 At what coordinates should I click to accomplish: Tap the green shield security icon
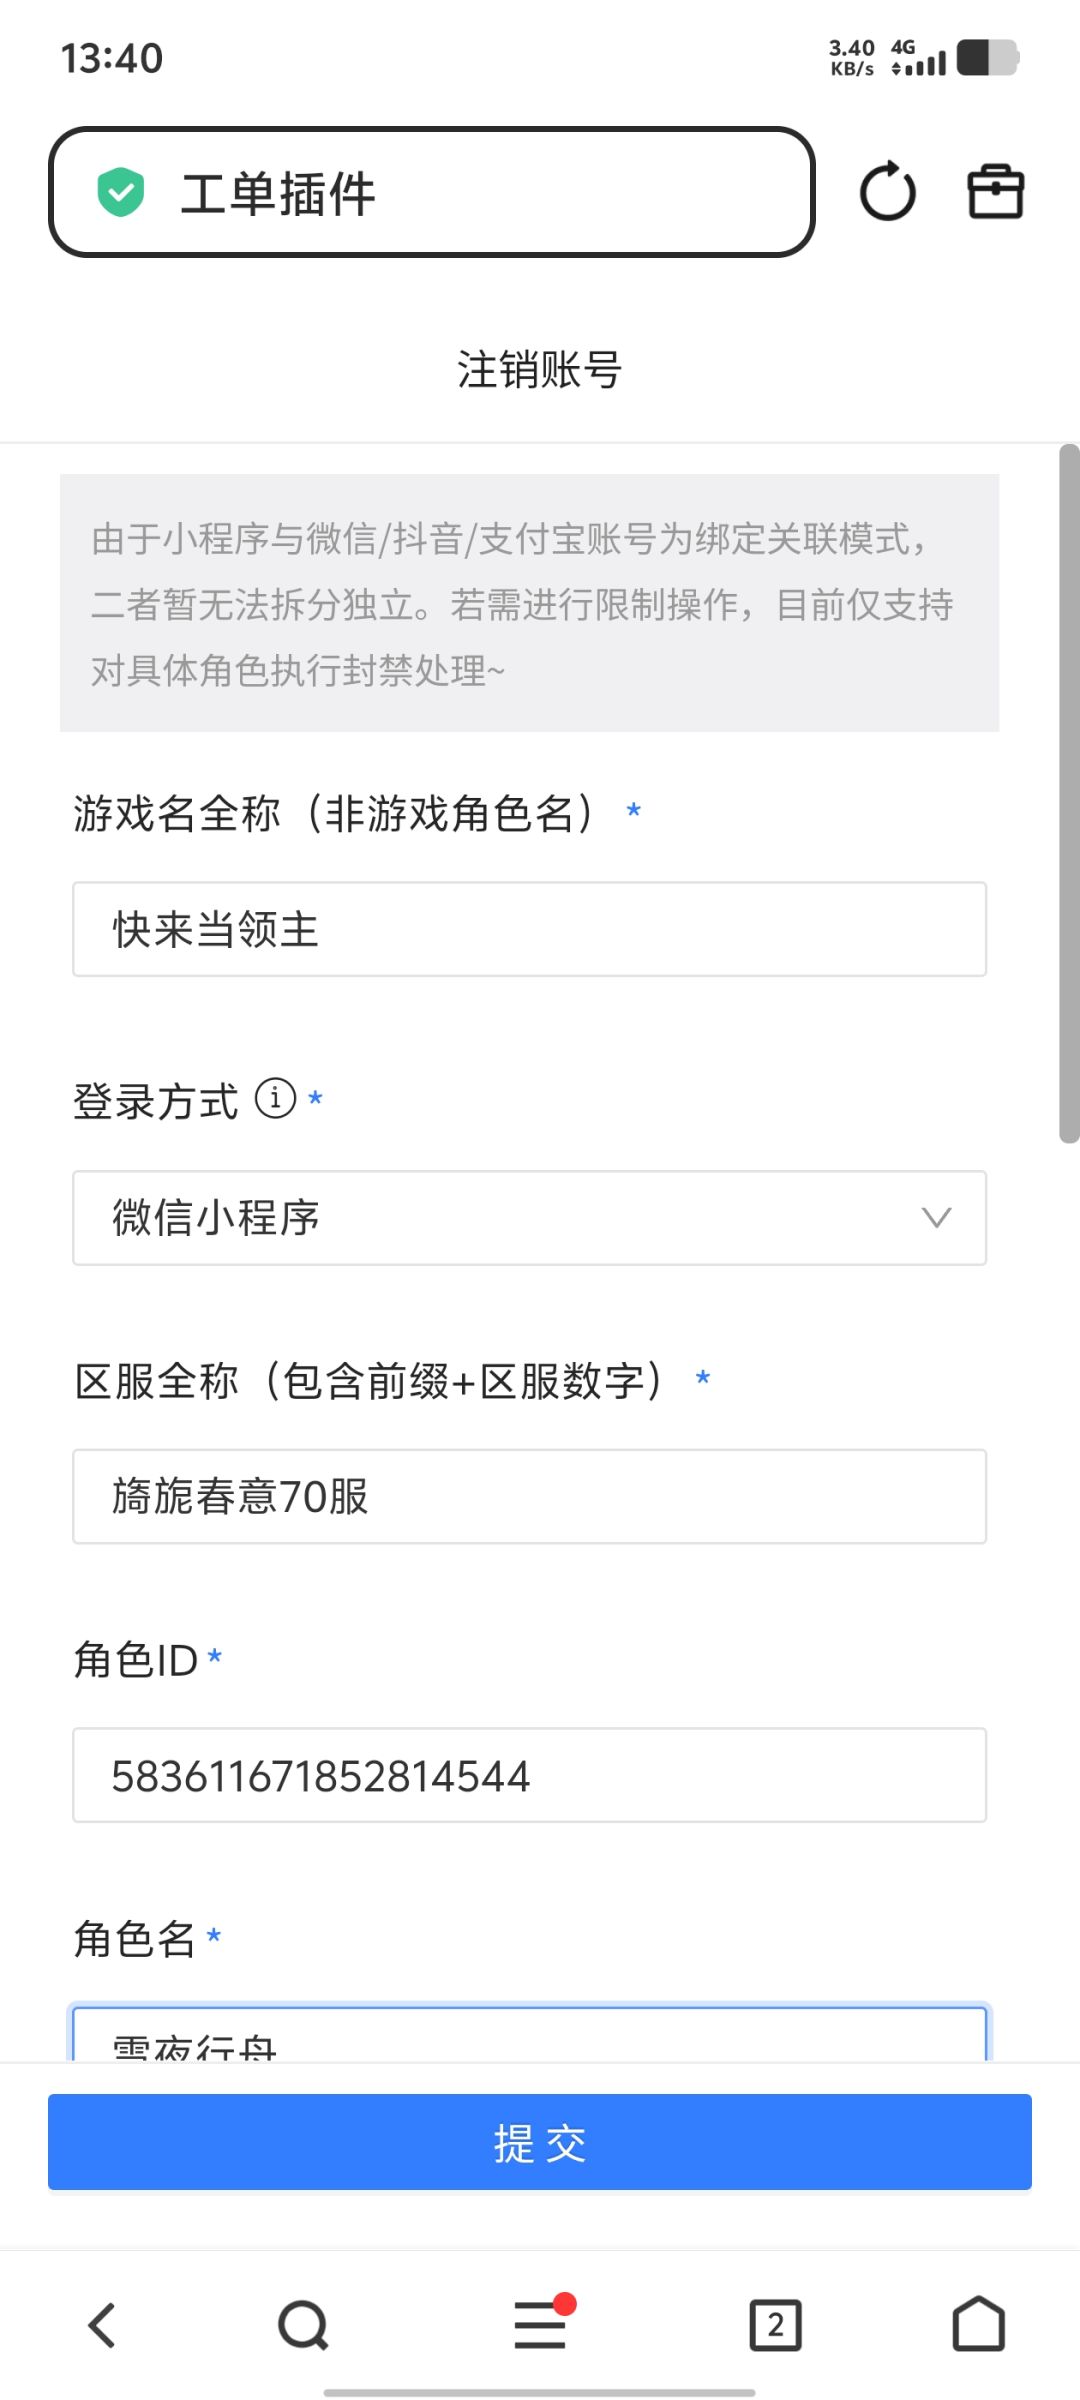[121, 192]
